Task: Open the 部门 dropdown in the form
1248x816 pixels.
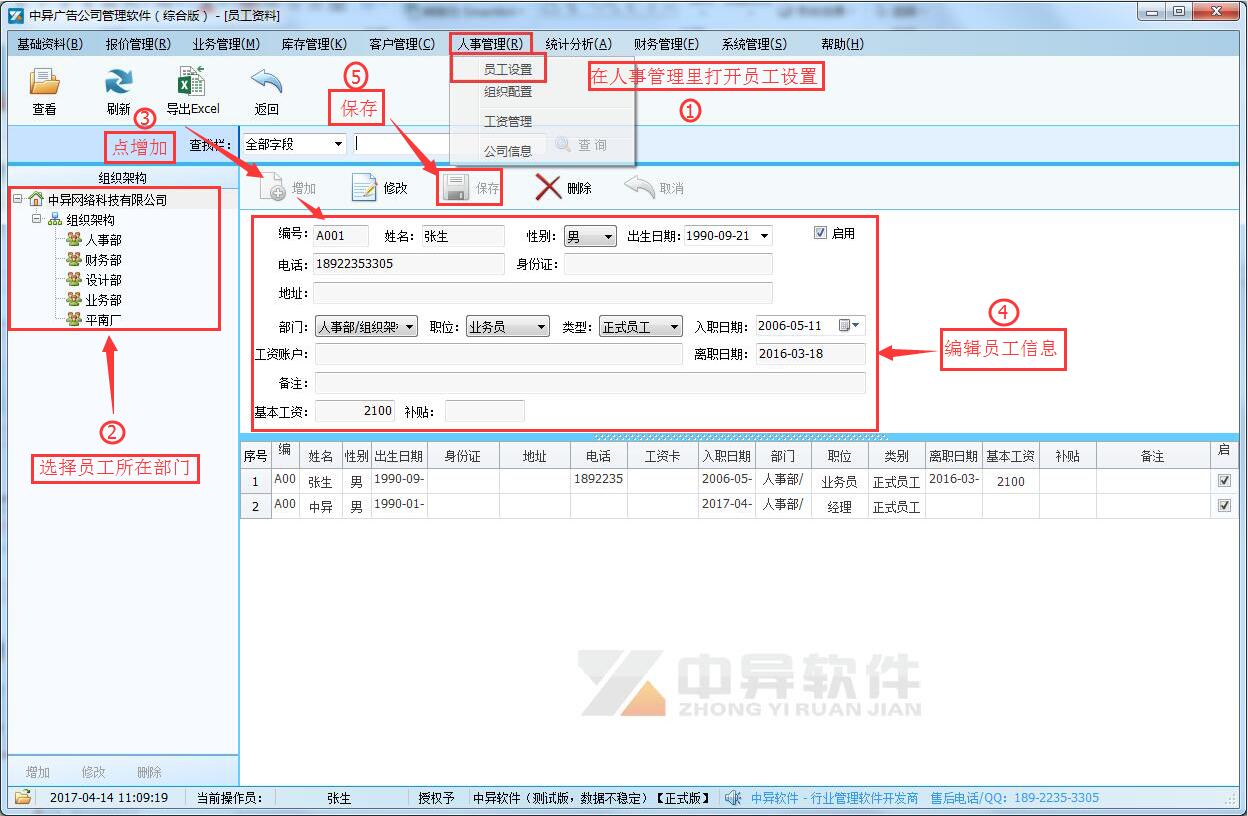Action: point(409,327)
